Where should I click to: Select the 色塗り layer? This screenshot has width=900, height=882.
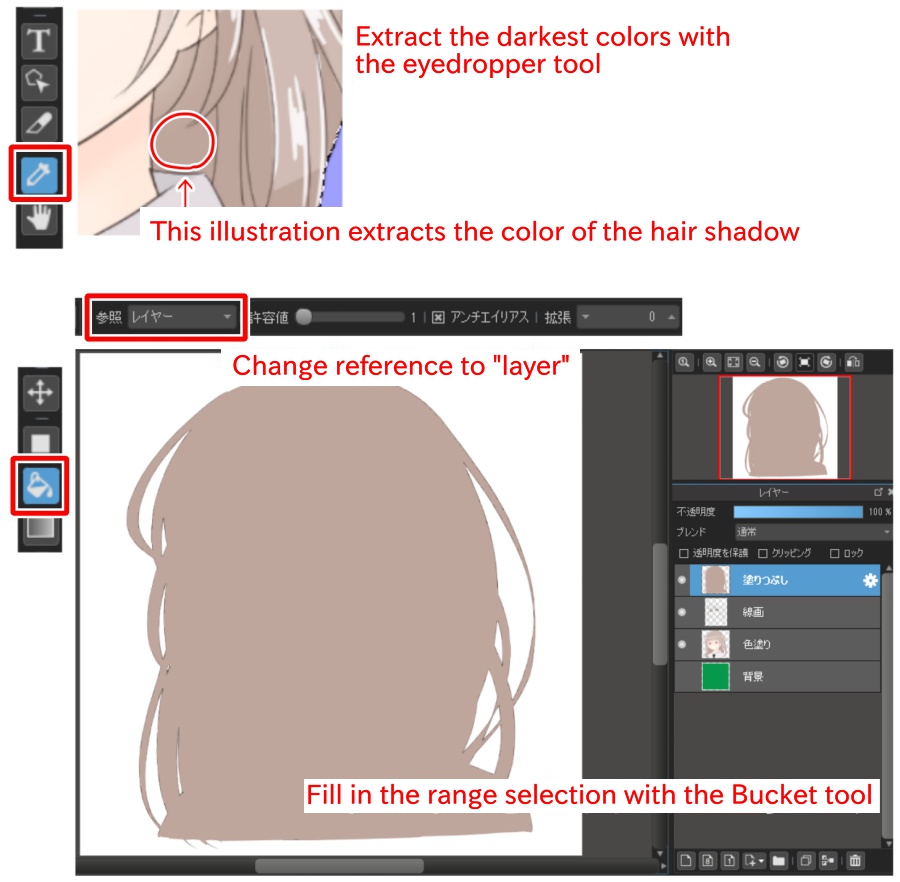pos(784,644)
